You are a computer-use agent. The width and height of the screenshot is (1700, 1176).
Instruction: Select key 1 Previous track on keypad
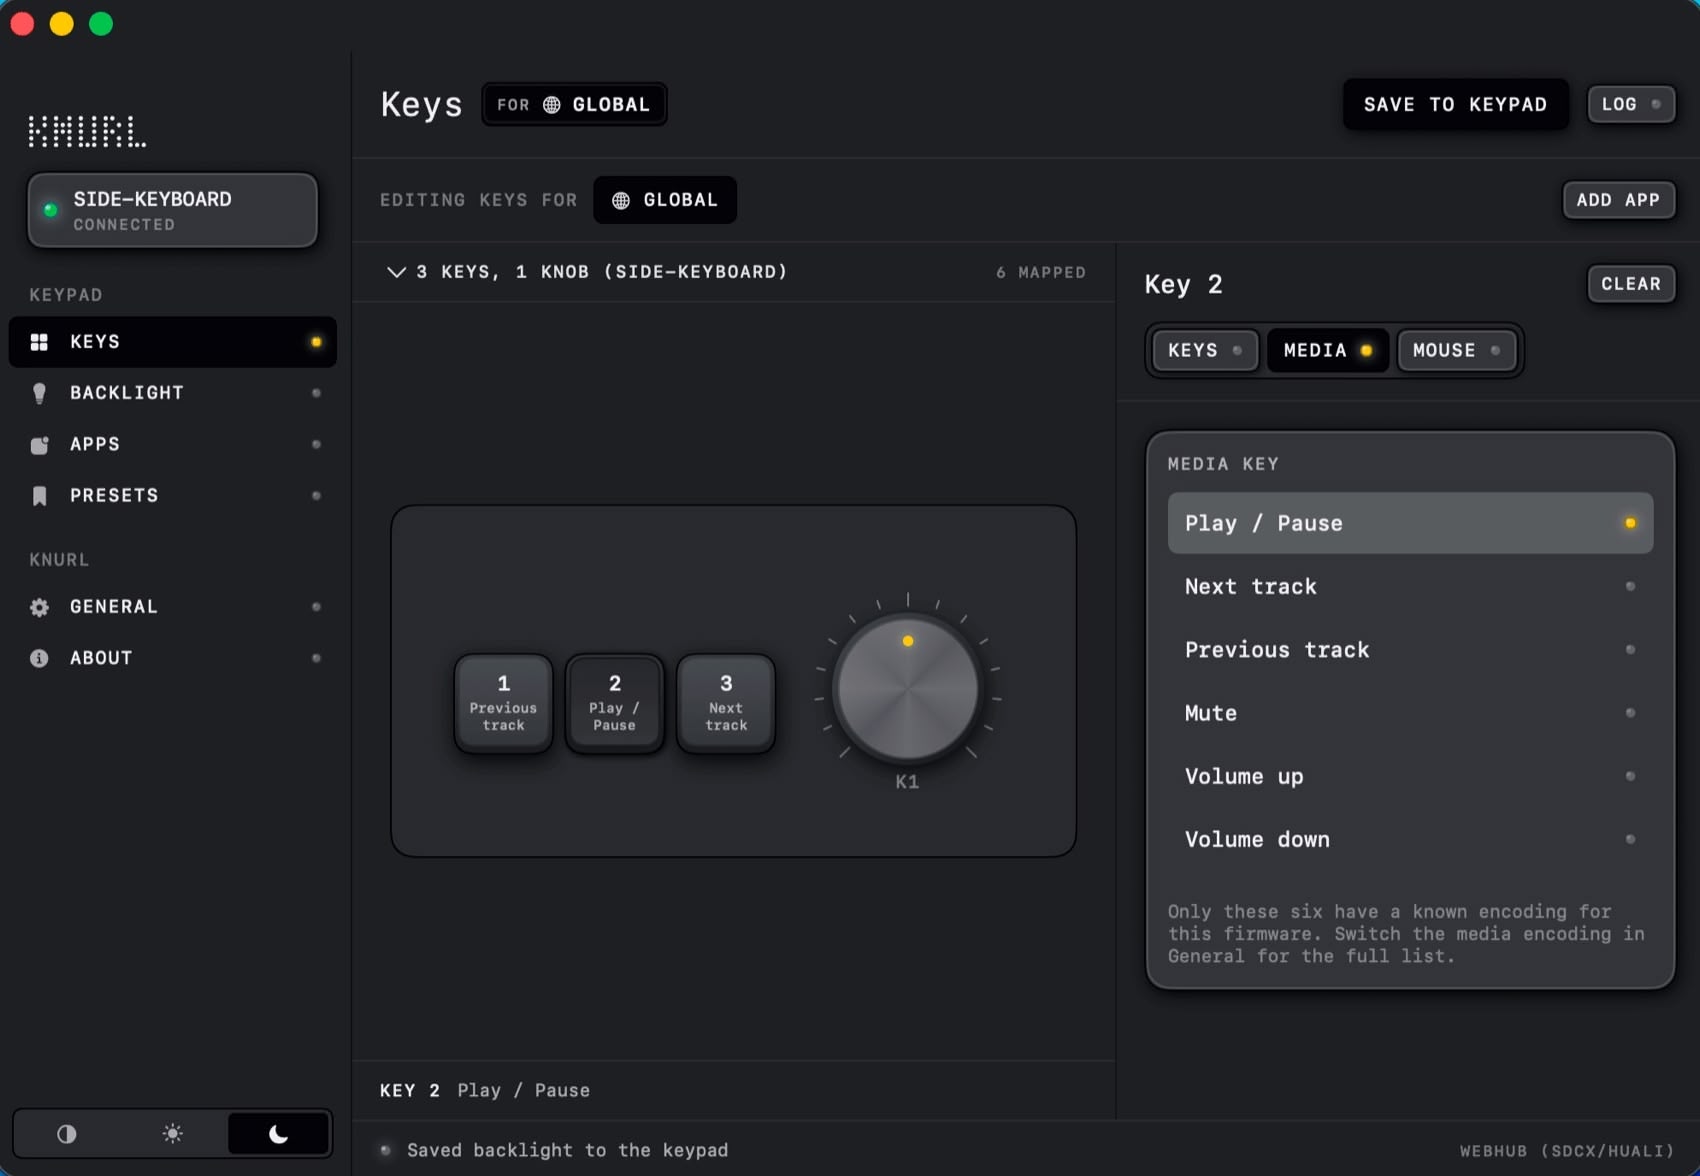coord(503,703)
